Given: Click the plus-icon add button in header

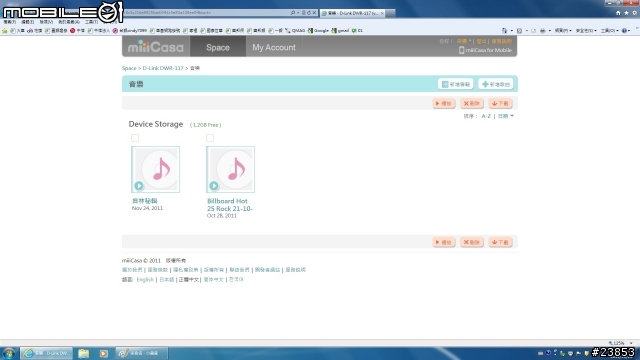Looking at the screenshot, I should click(496, 84).
